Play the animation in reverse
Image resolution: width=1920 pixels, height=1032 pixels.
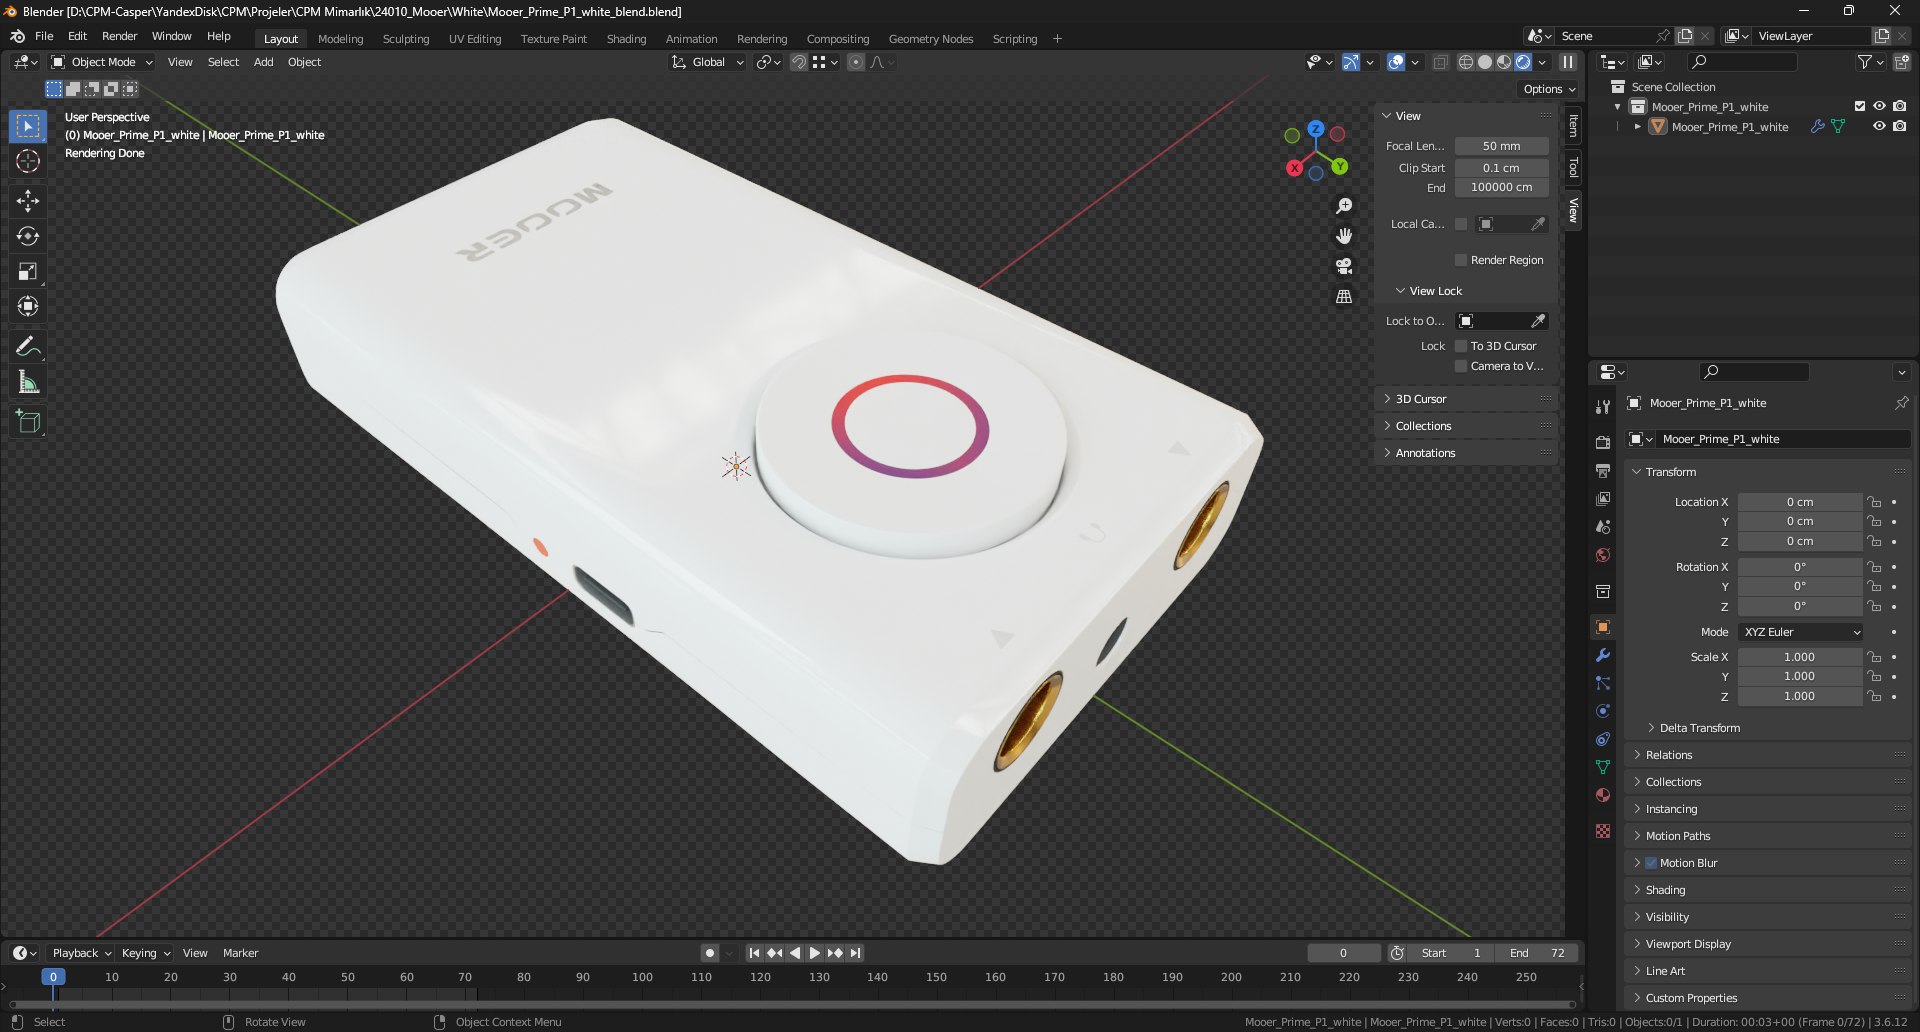795,953
